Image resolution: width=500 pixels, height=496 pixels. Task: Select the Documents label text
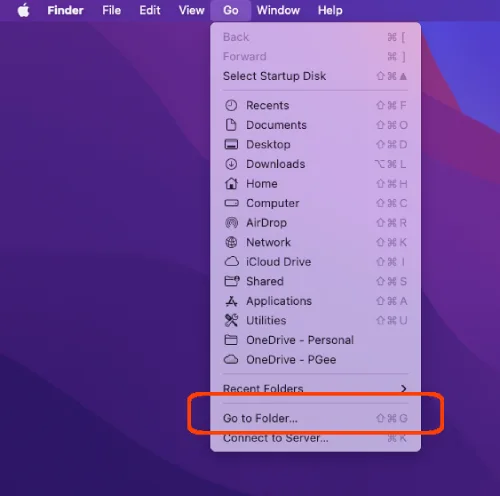coord(276,125)
